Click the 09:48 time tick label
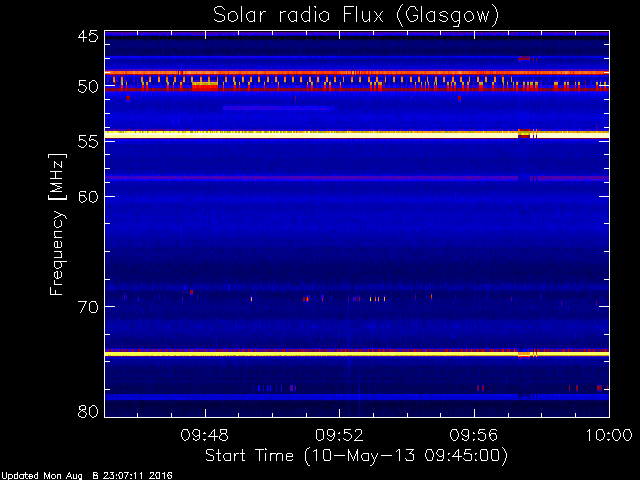 tap(204, 435)
